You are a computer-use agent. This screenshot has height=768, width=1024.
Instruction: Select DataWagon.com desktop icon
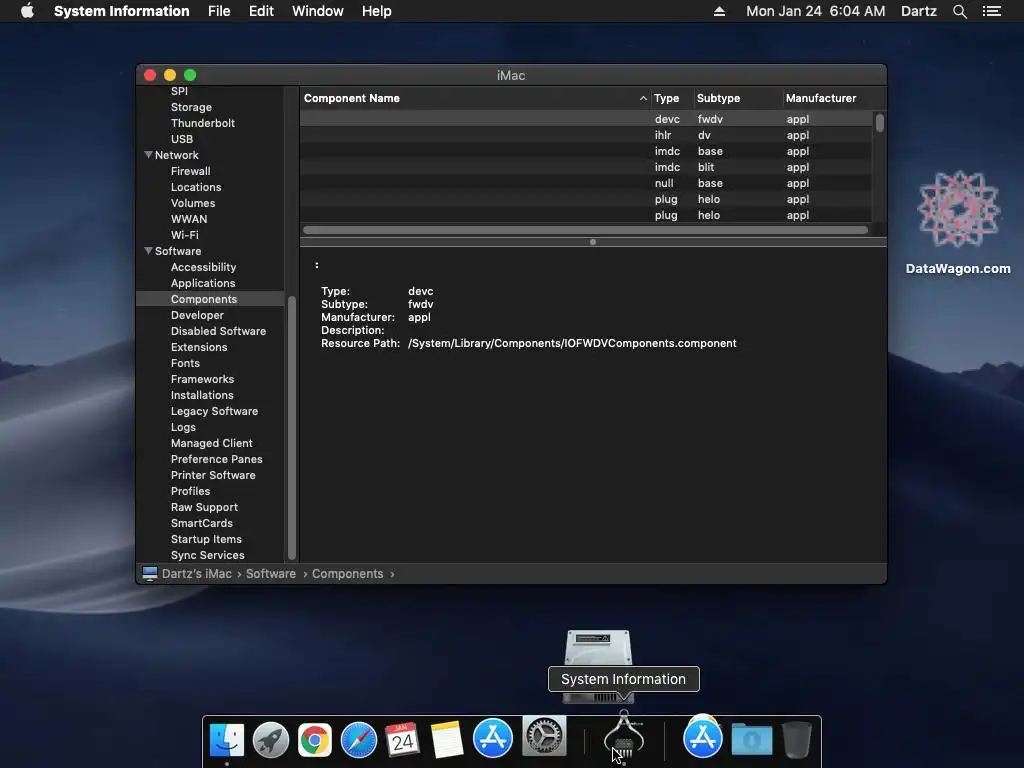[x=958, y=222]
